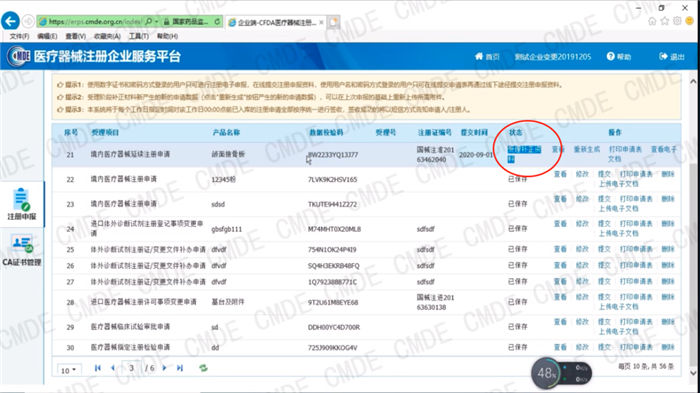Jump to first page with pager icon
This screenshot has width=700, height=393.
coord(97,368)
